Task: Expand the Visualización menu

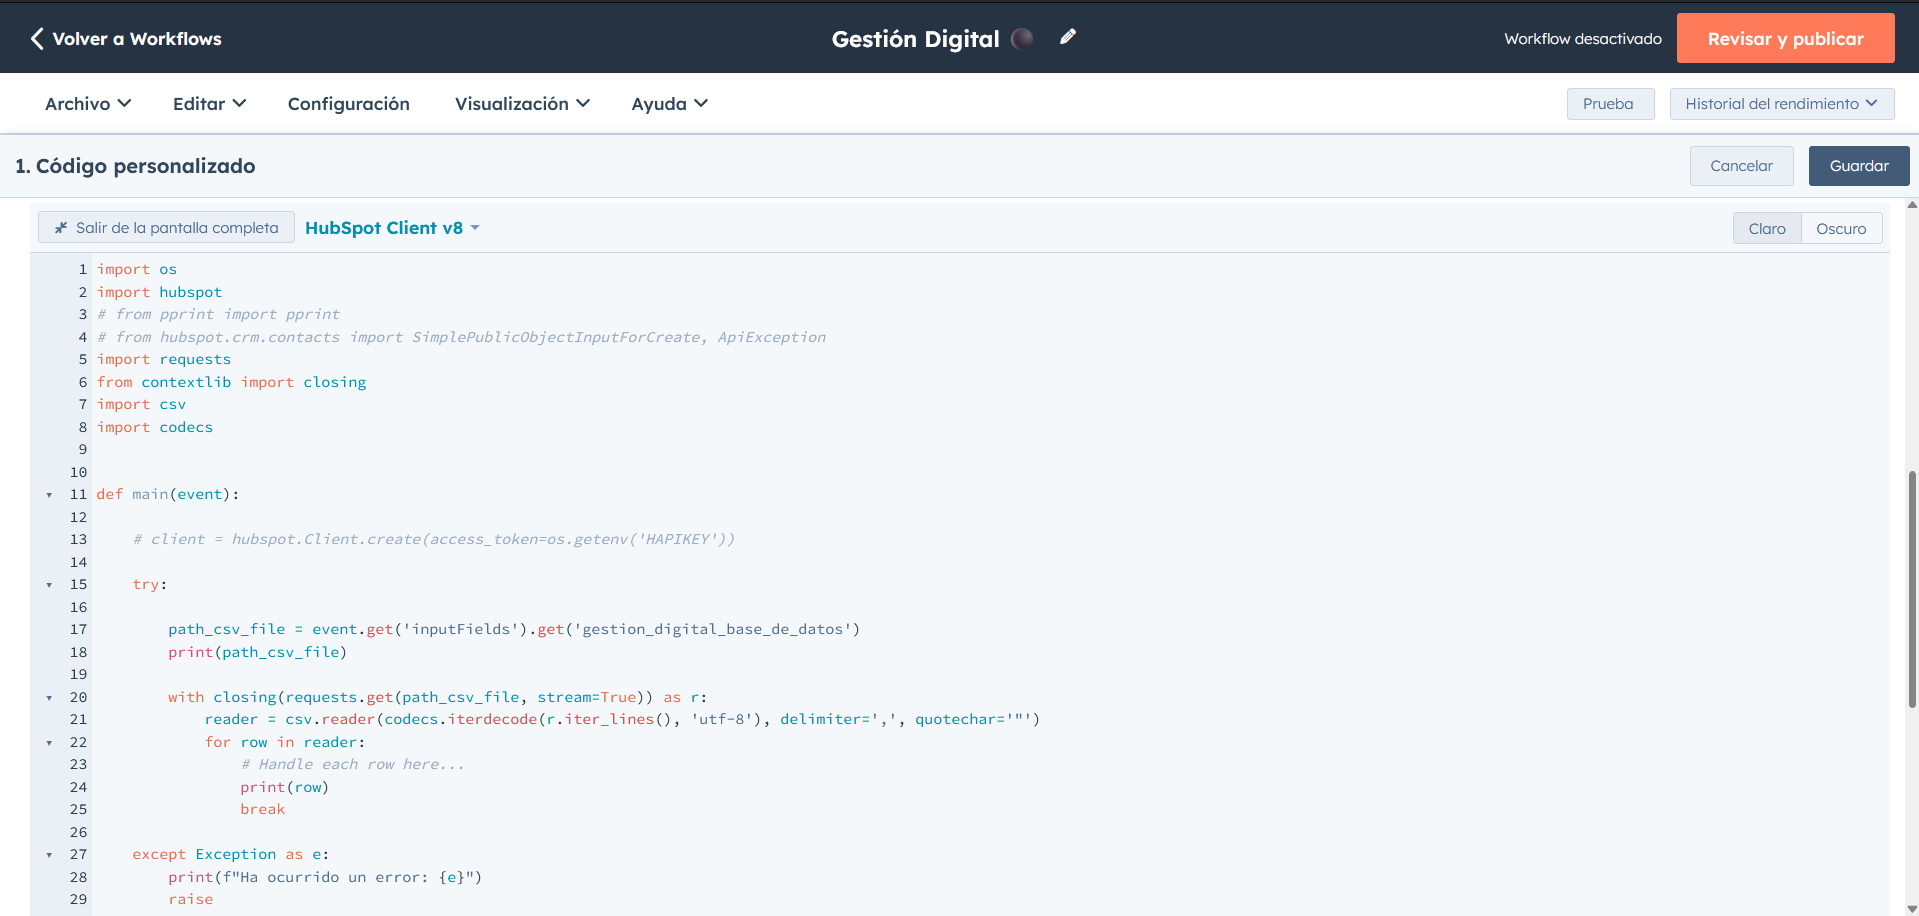Action: (x=521, y=103)
